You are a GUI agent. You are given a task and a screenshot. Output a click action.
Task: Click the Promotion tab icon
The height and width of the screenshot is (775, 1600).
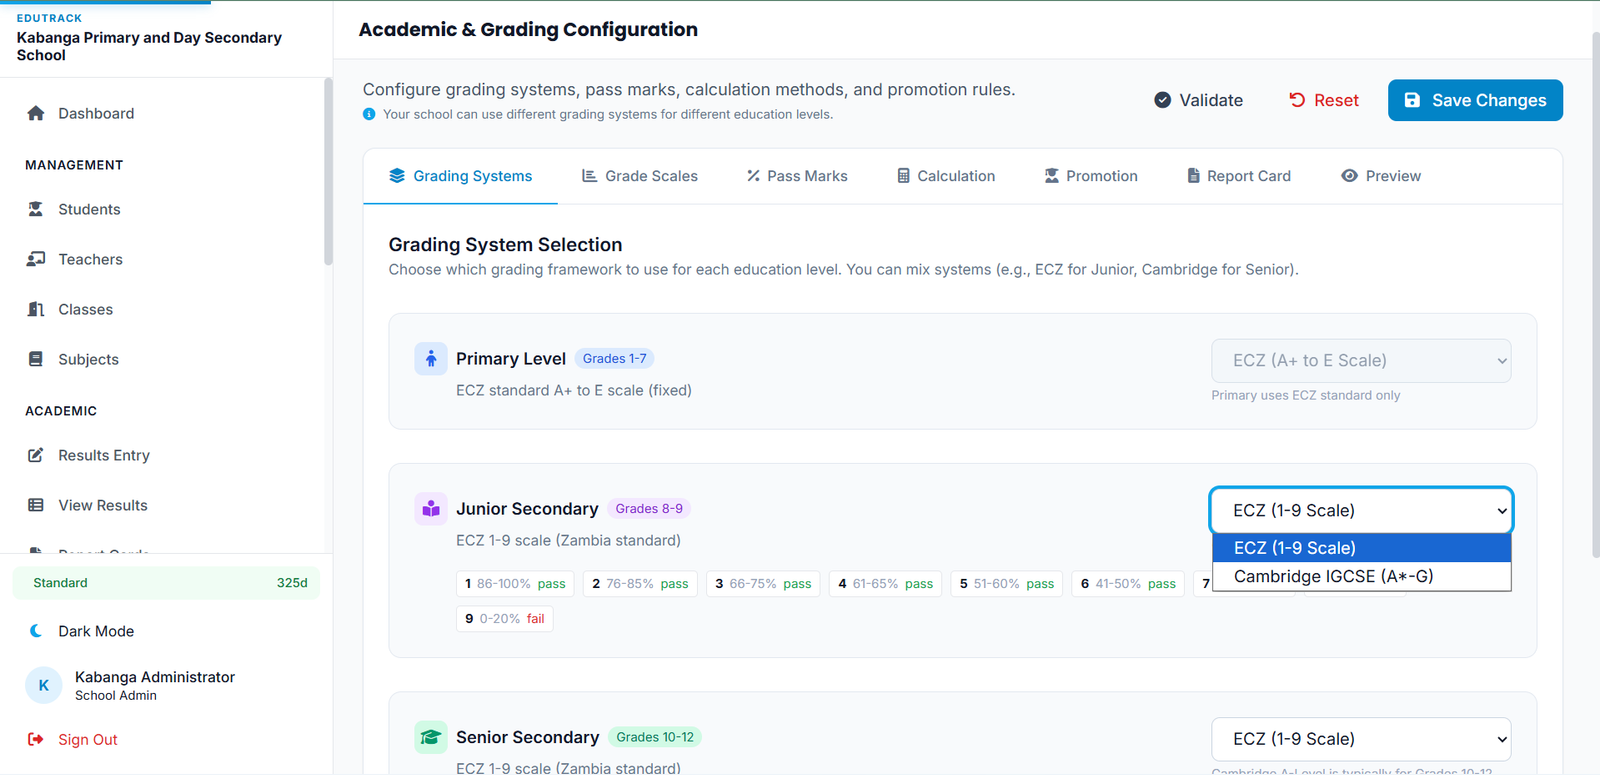pos(1052,176)
